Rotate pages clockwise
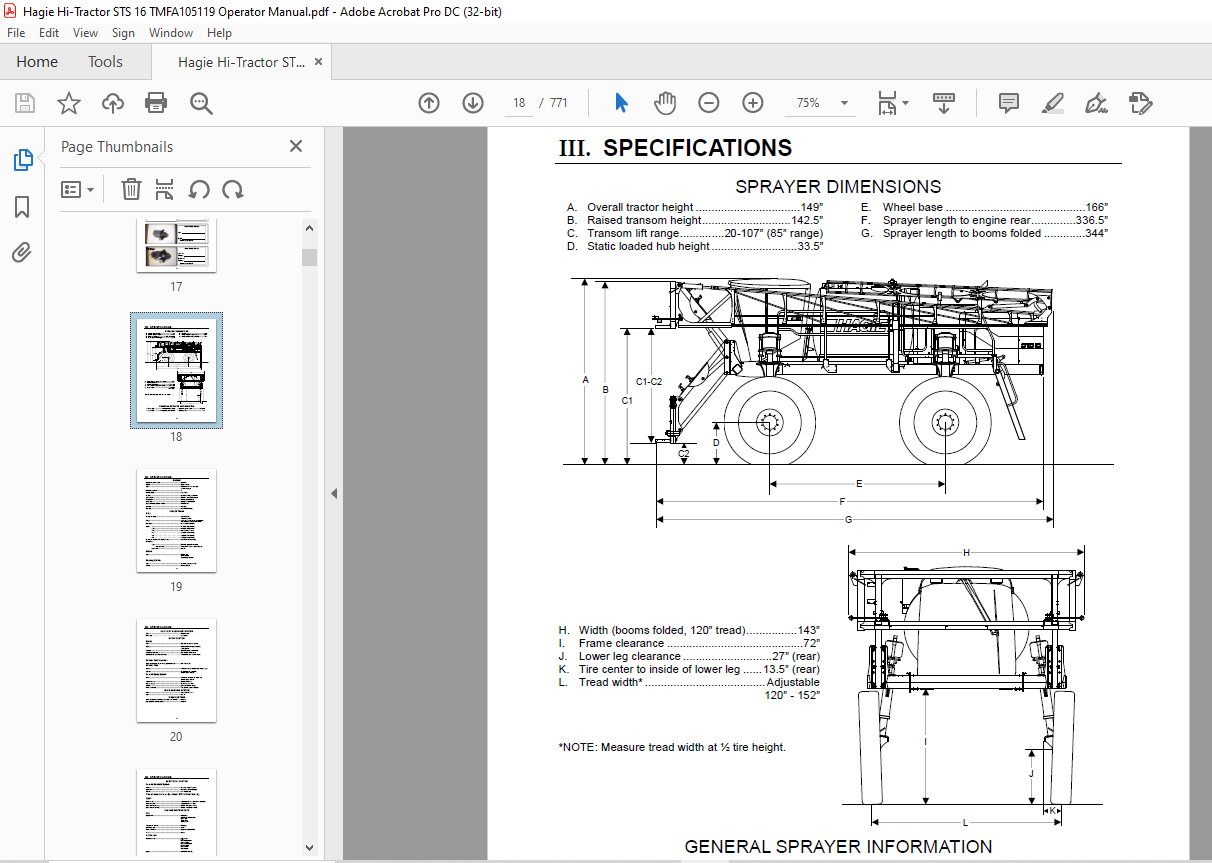The image size is (1212, 863). tap(233, 189)
